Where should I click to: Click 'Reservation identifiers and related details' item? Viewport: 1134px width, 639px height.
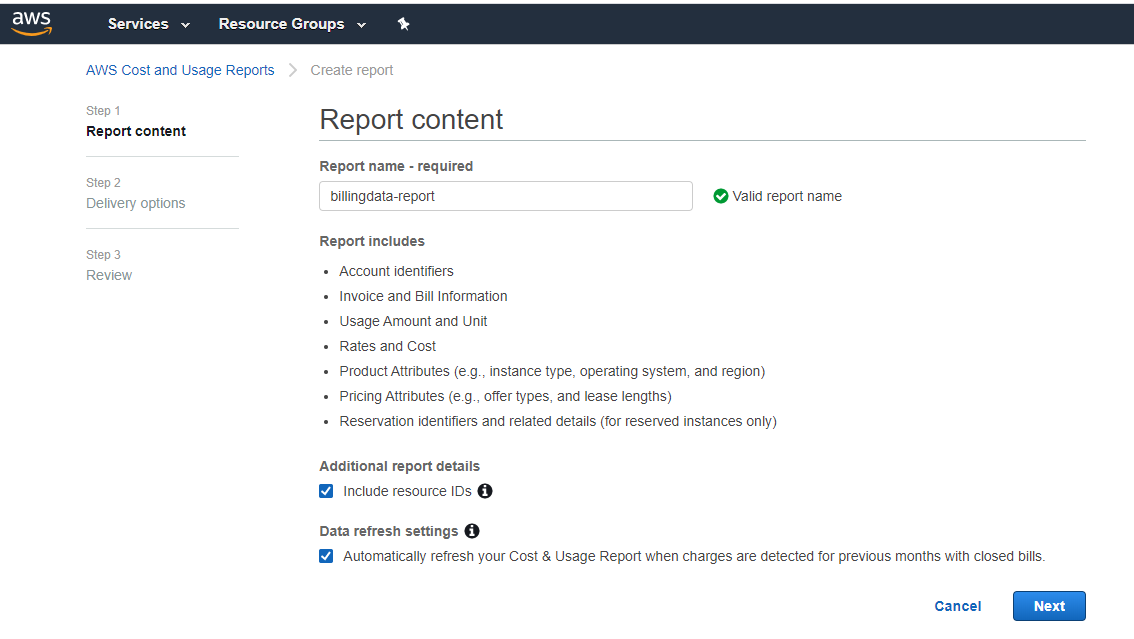click(558, 421)
